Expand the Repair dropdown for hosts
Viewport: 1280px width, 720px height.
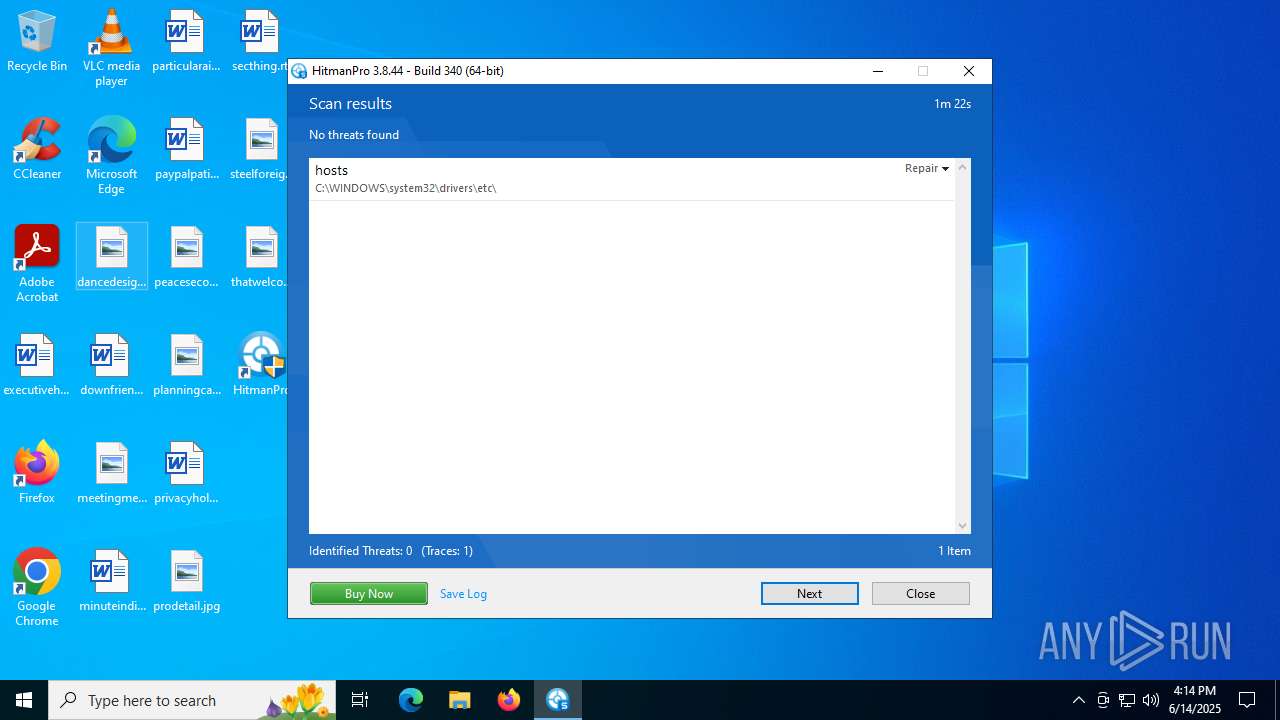point(927,169)
